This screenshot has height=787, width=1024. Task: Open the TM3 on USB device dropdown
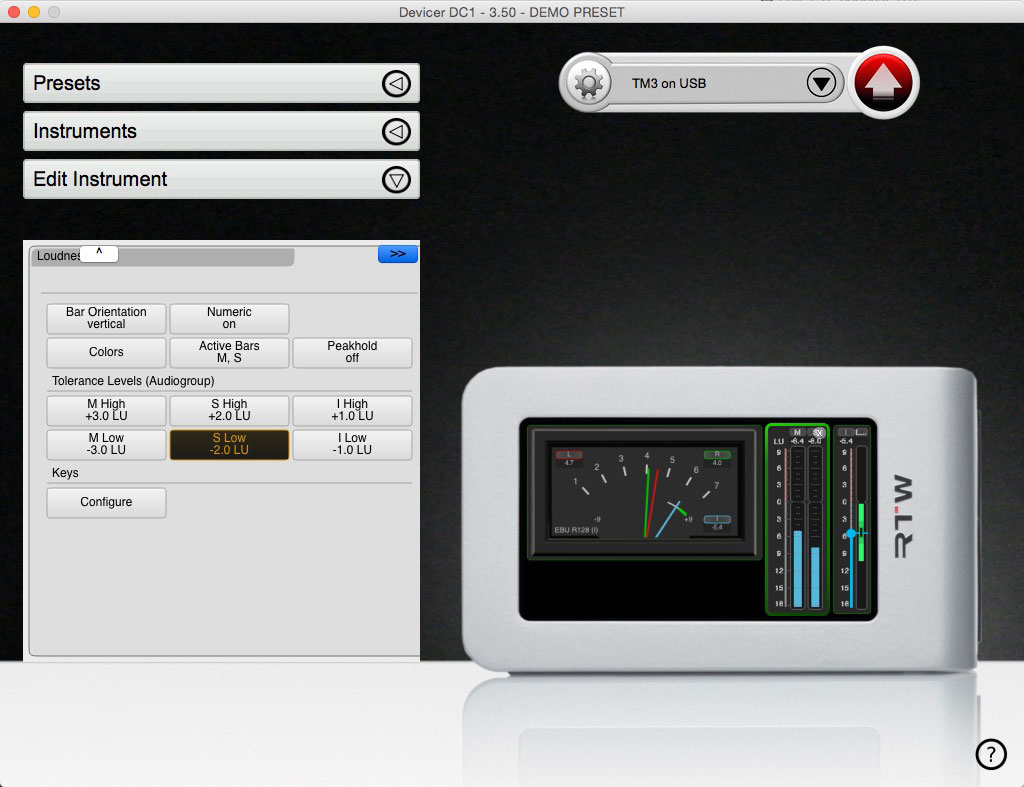pos(822,83)
